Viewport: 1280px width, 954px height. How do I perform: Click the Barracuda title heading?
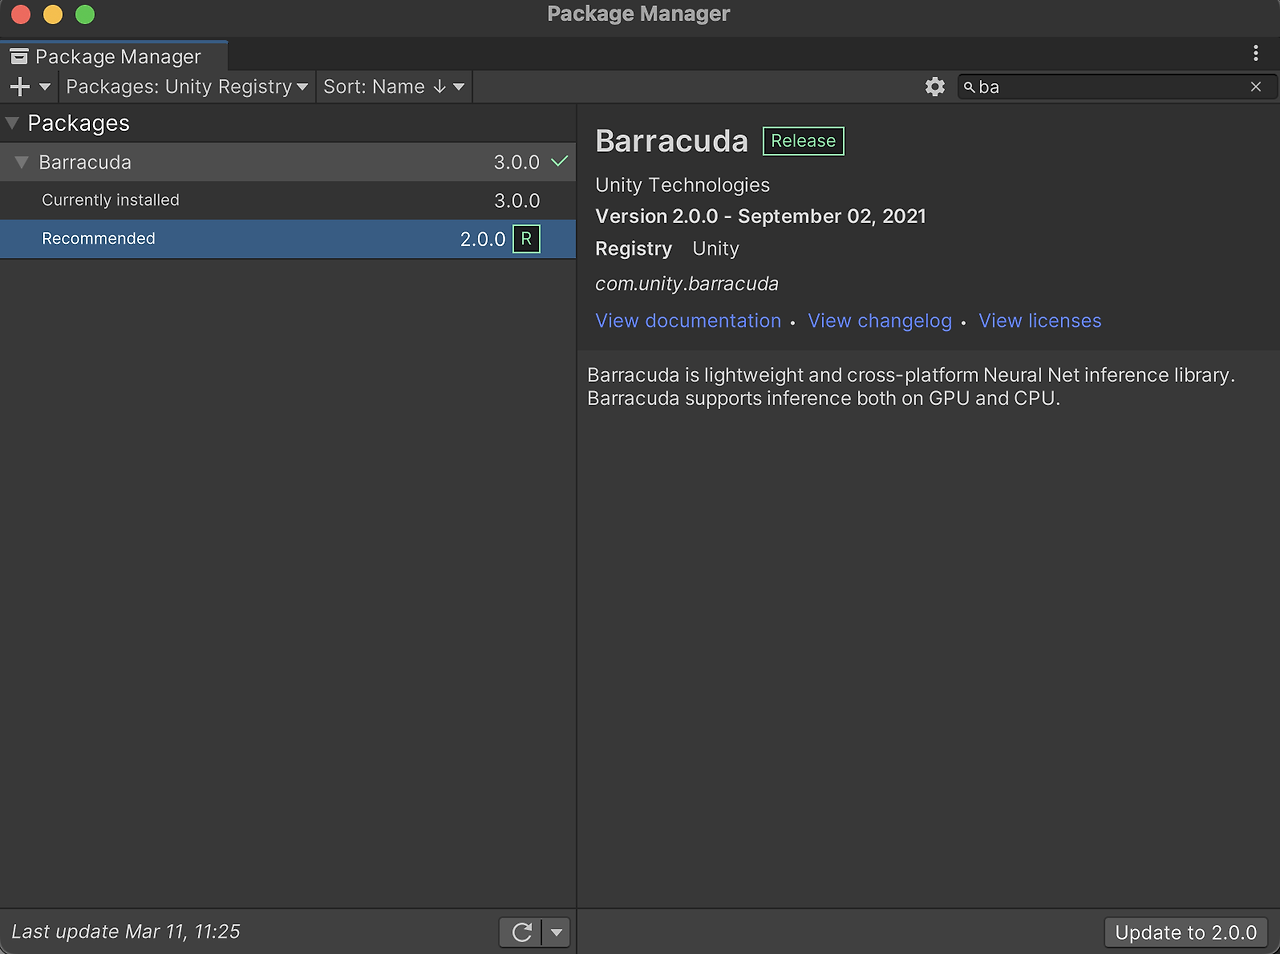coord(672,141)
